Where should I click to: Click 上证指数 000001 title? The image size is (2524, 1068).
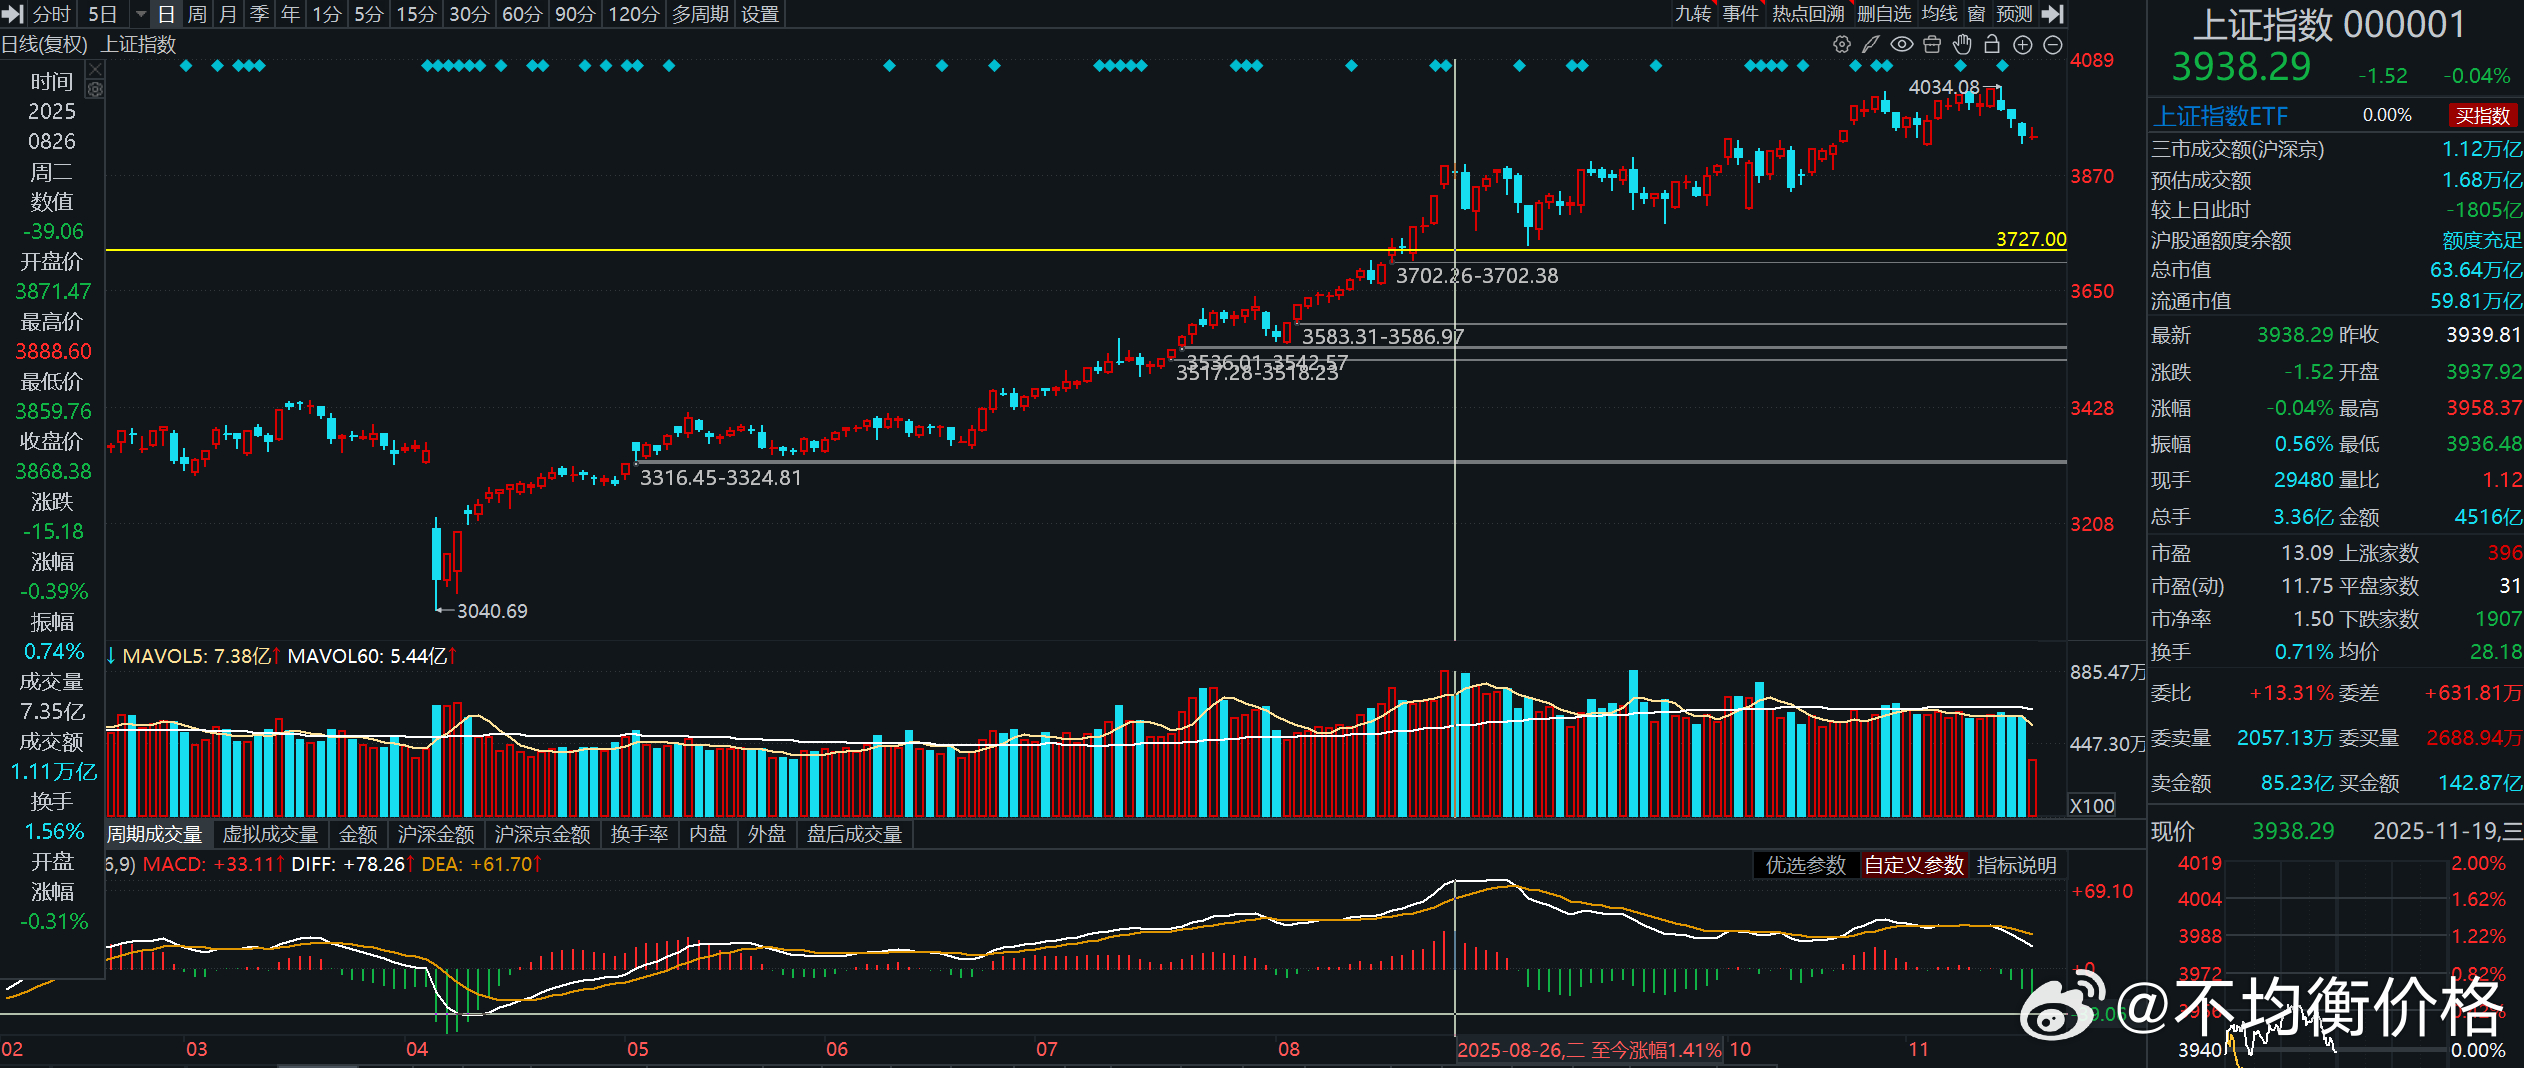click(x=2329, y=24)
